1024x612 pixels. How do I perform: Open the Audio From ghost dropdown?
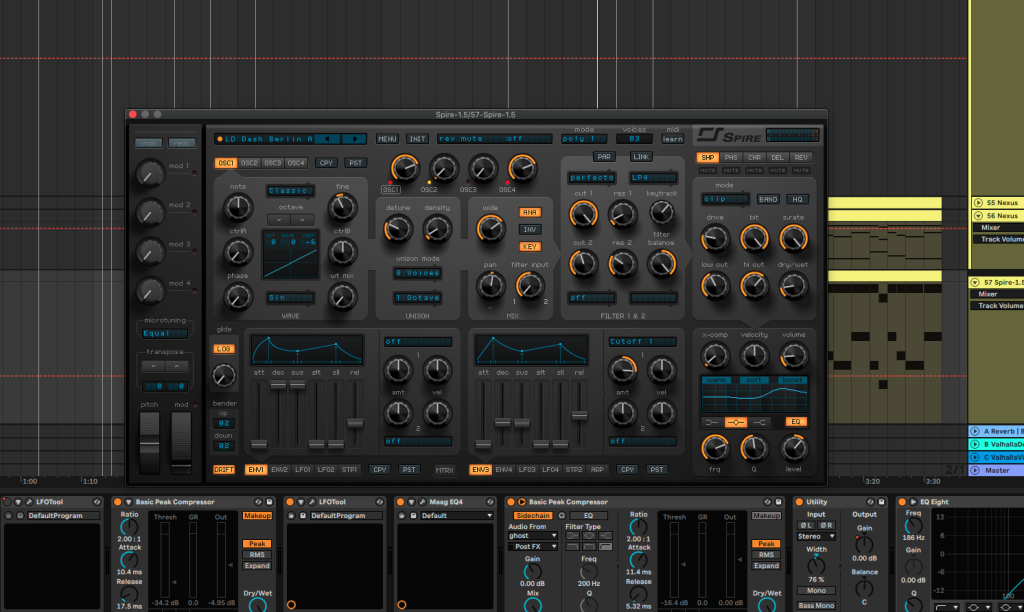533,536
